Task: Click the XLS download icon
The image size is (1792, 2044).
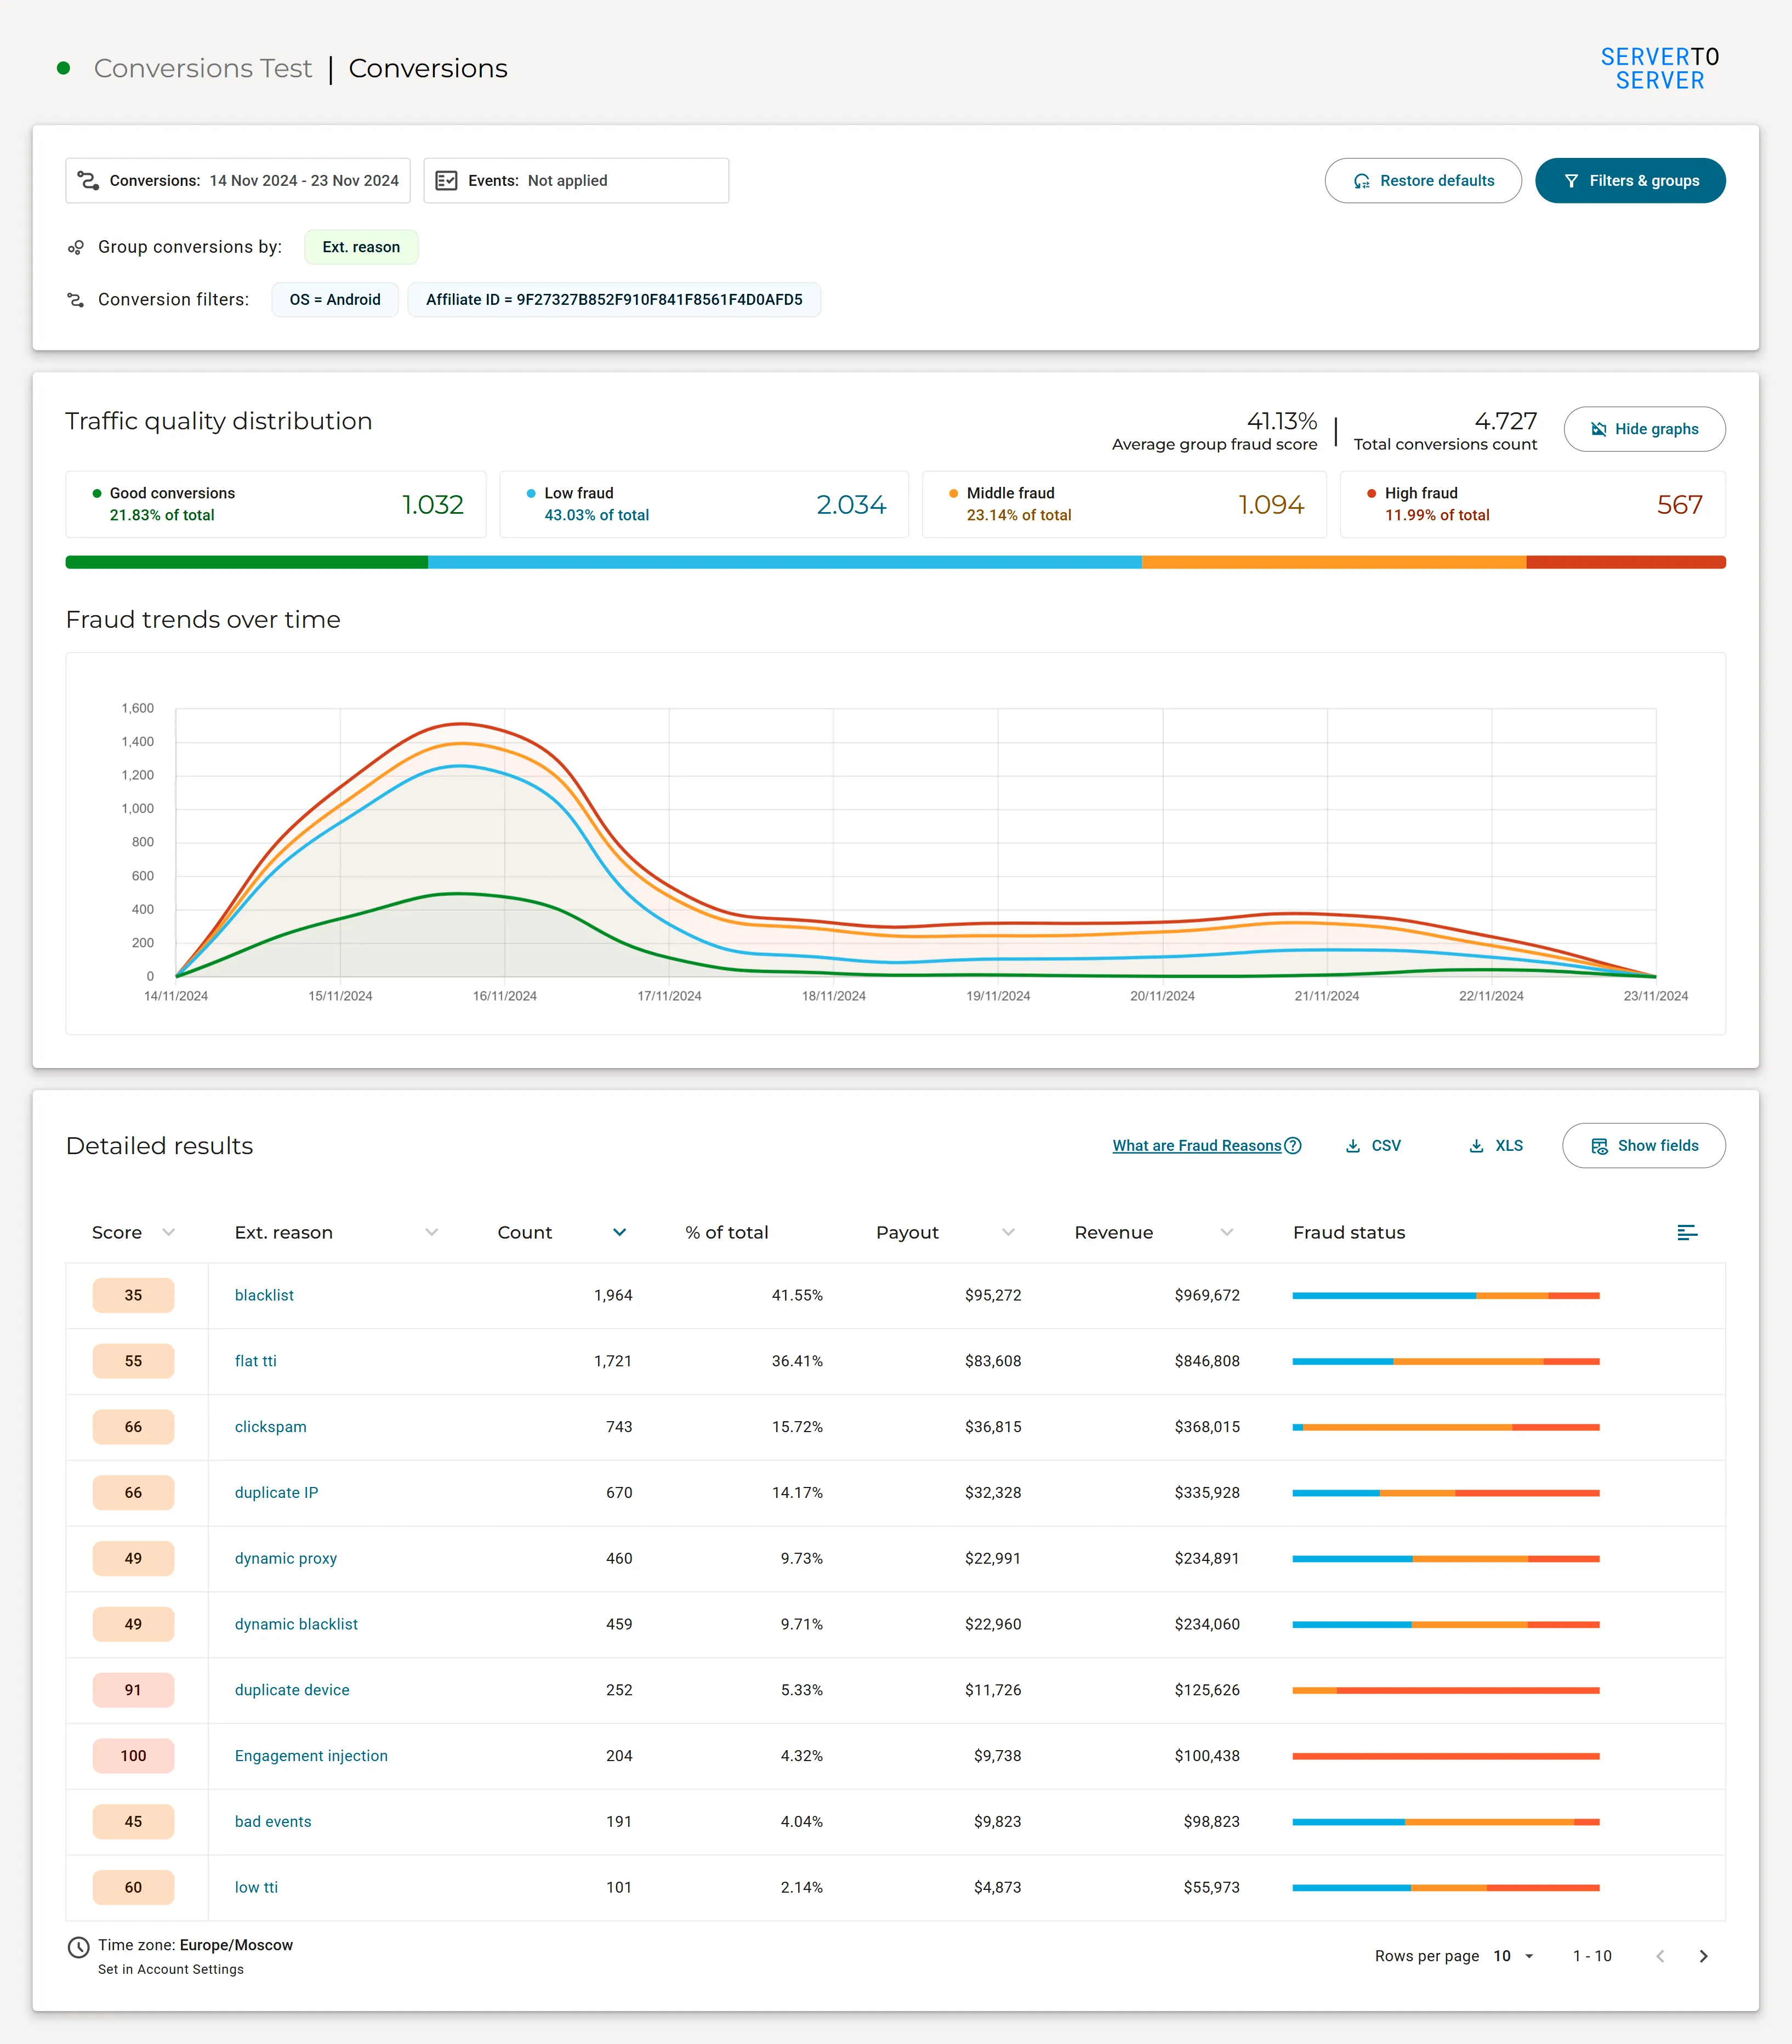Action: (x=1476, y=1146)
